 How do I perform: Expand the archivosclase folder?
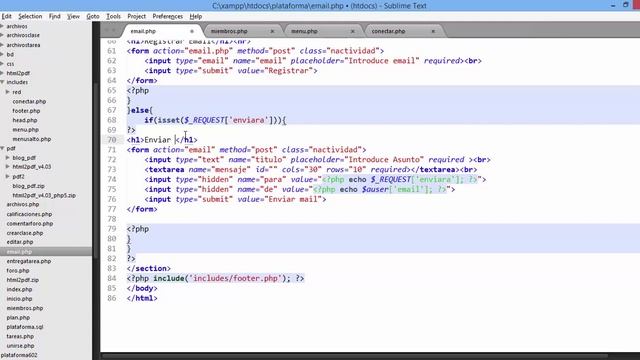[2, 35]
